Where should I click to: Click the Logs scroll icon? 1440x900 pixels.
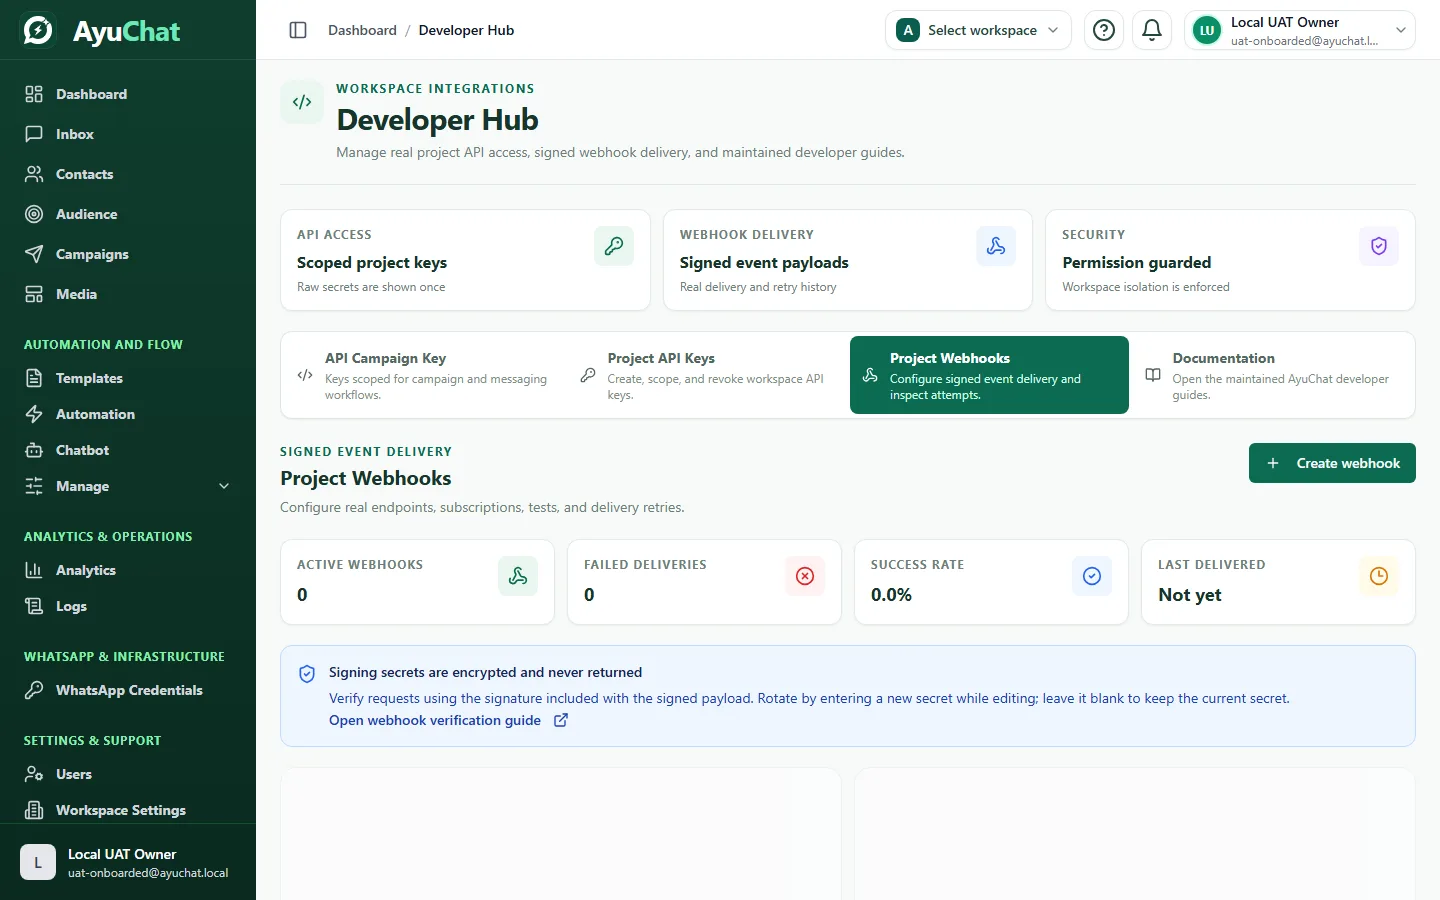34,606
